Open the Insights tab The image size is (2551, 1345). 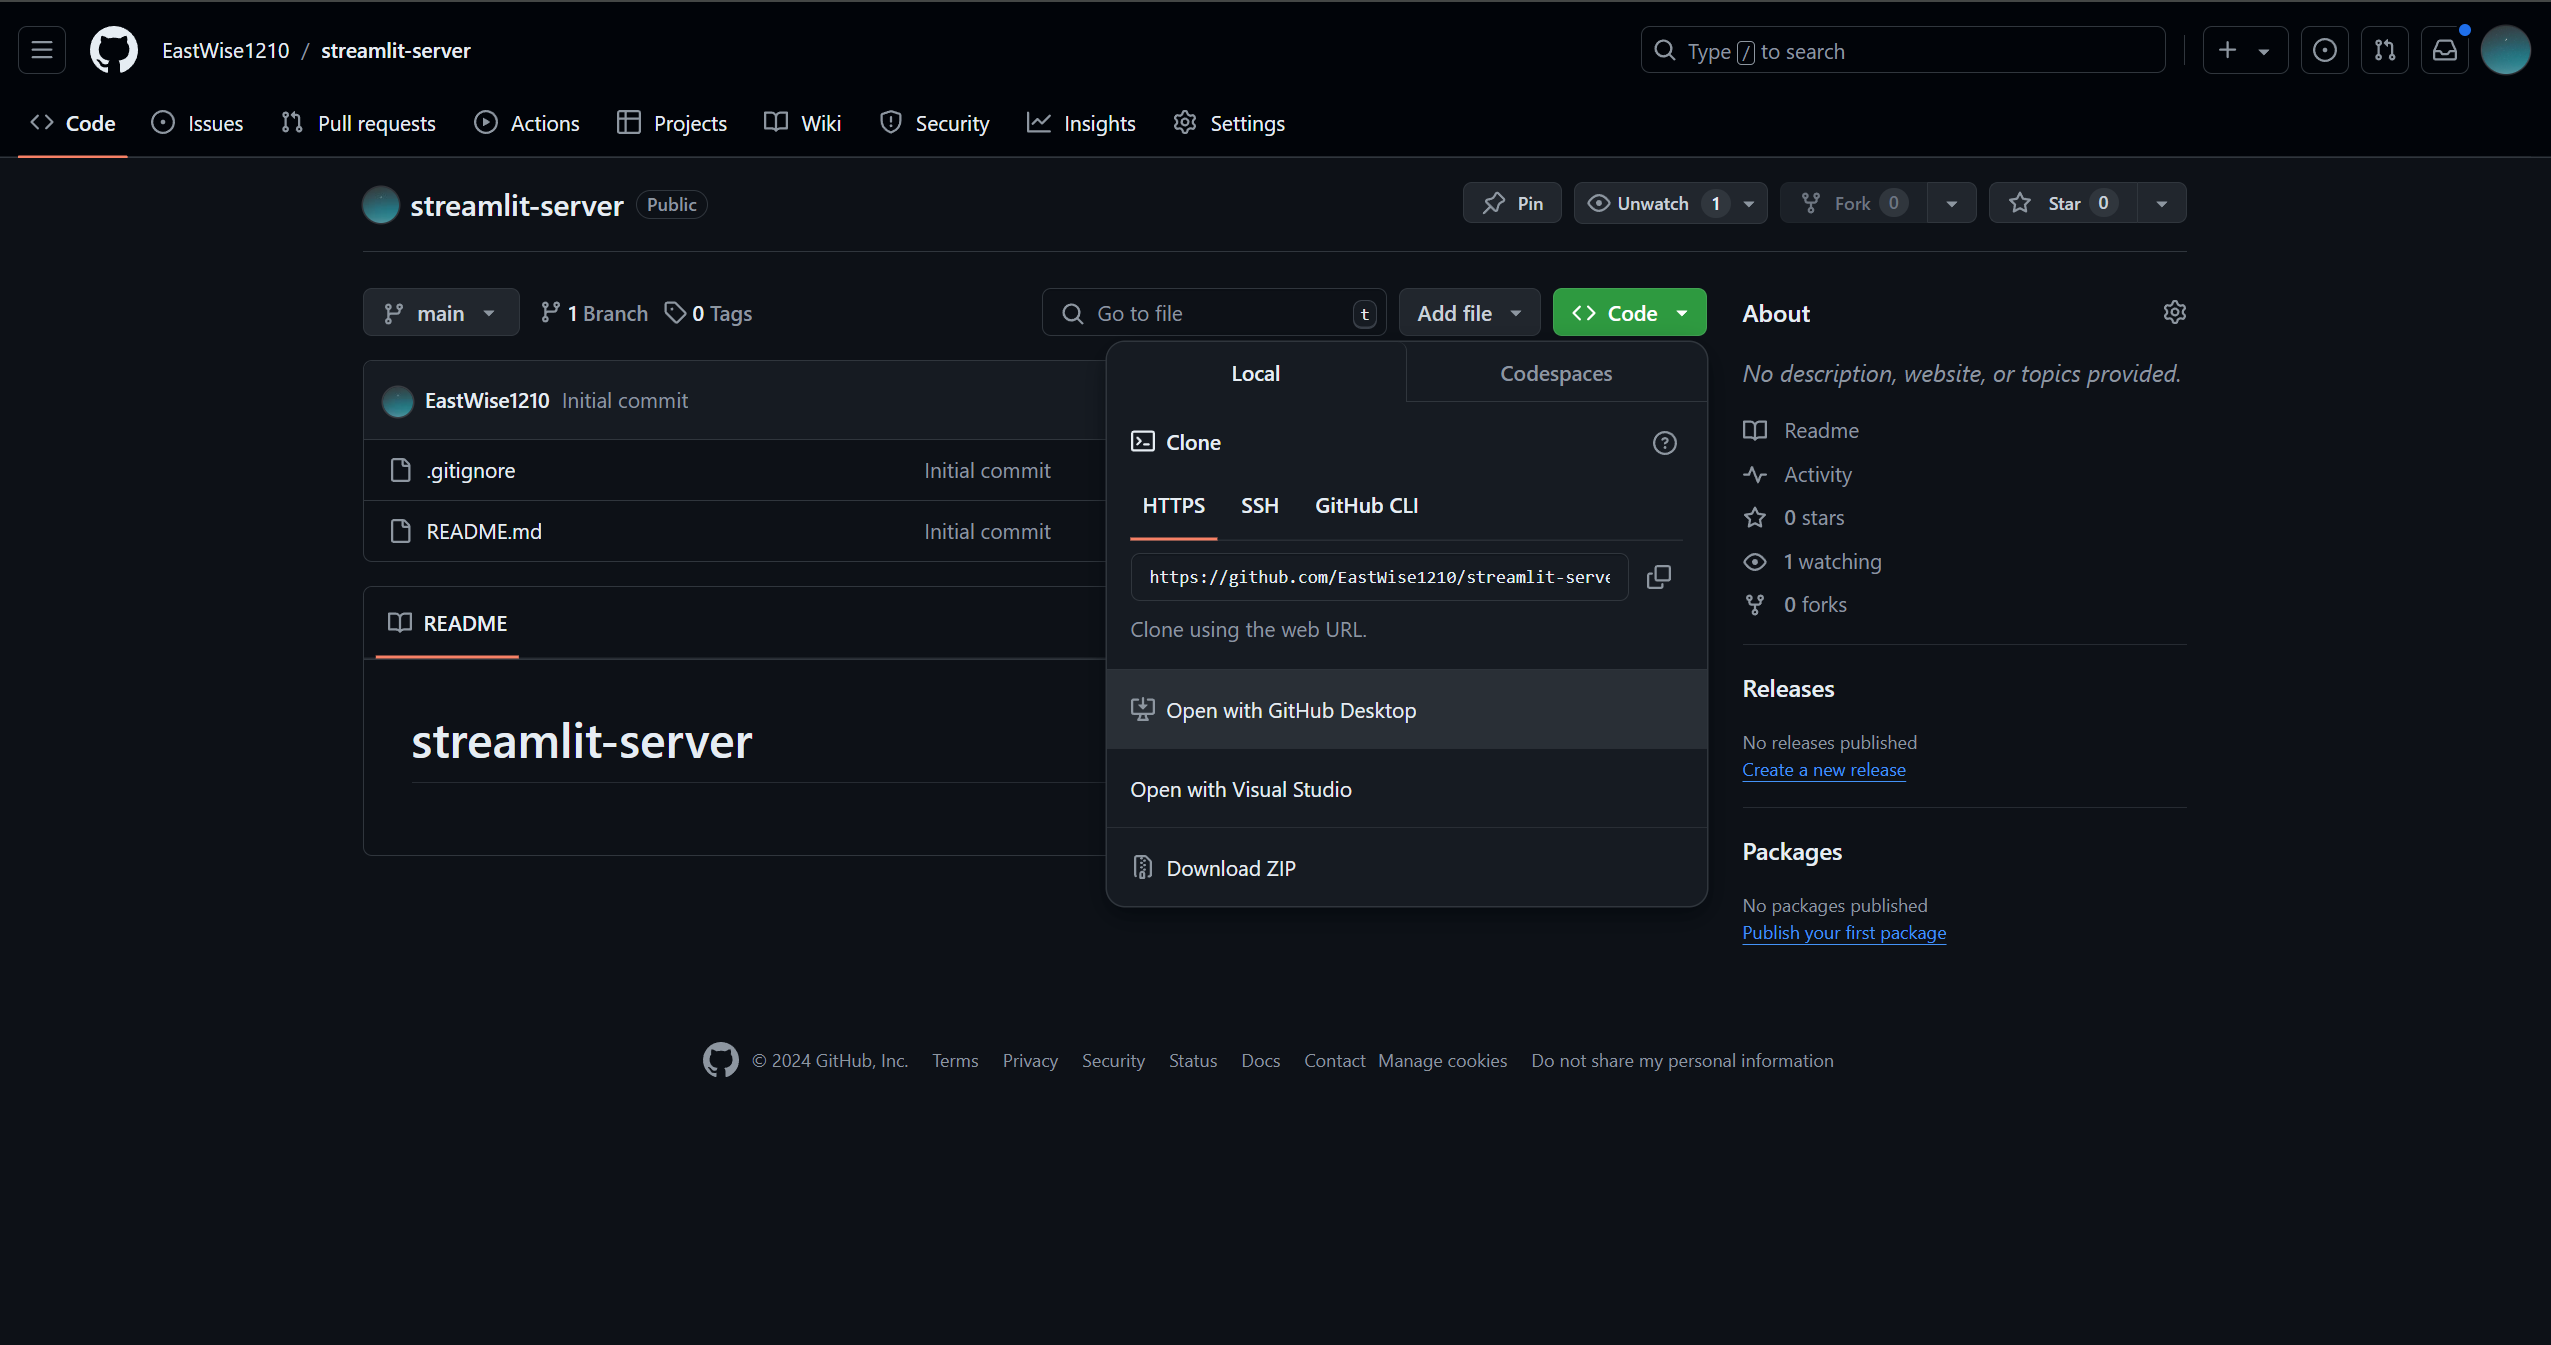click(x=1081, y=123)
